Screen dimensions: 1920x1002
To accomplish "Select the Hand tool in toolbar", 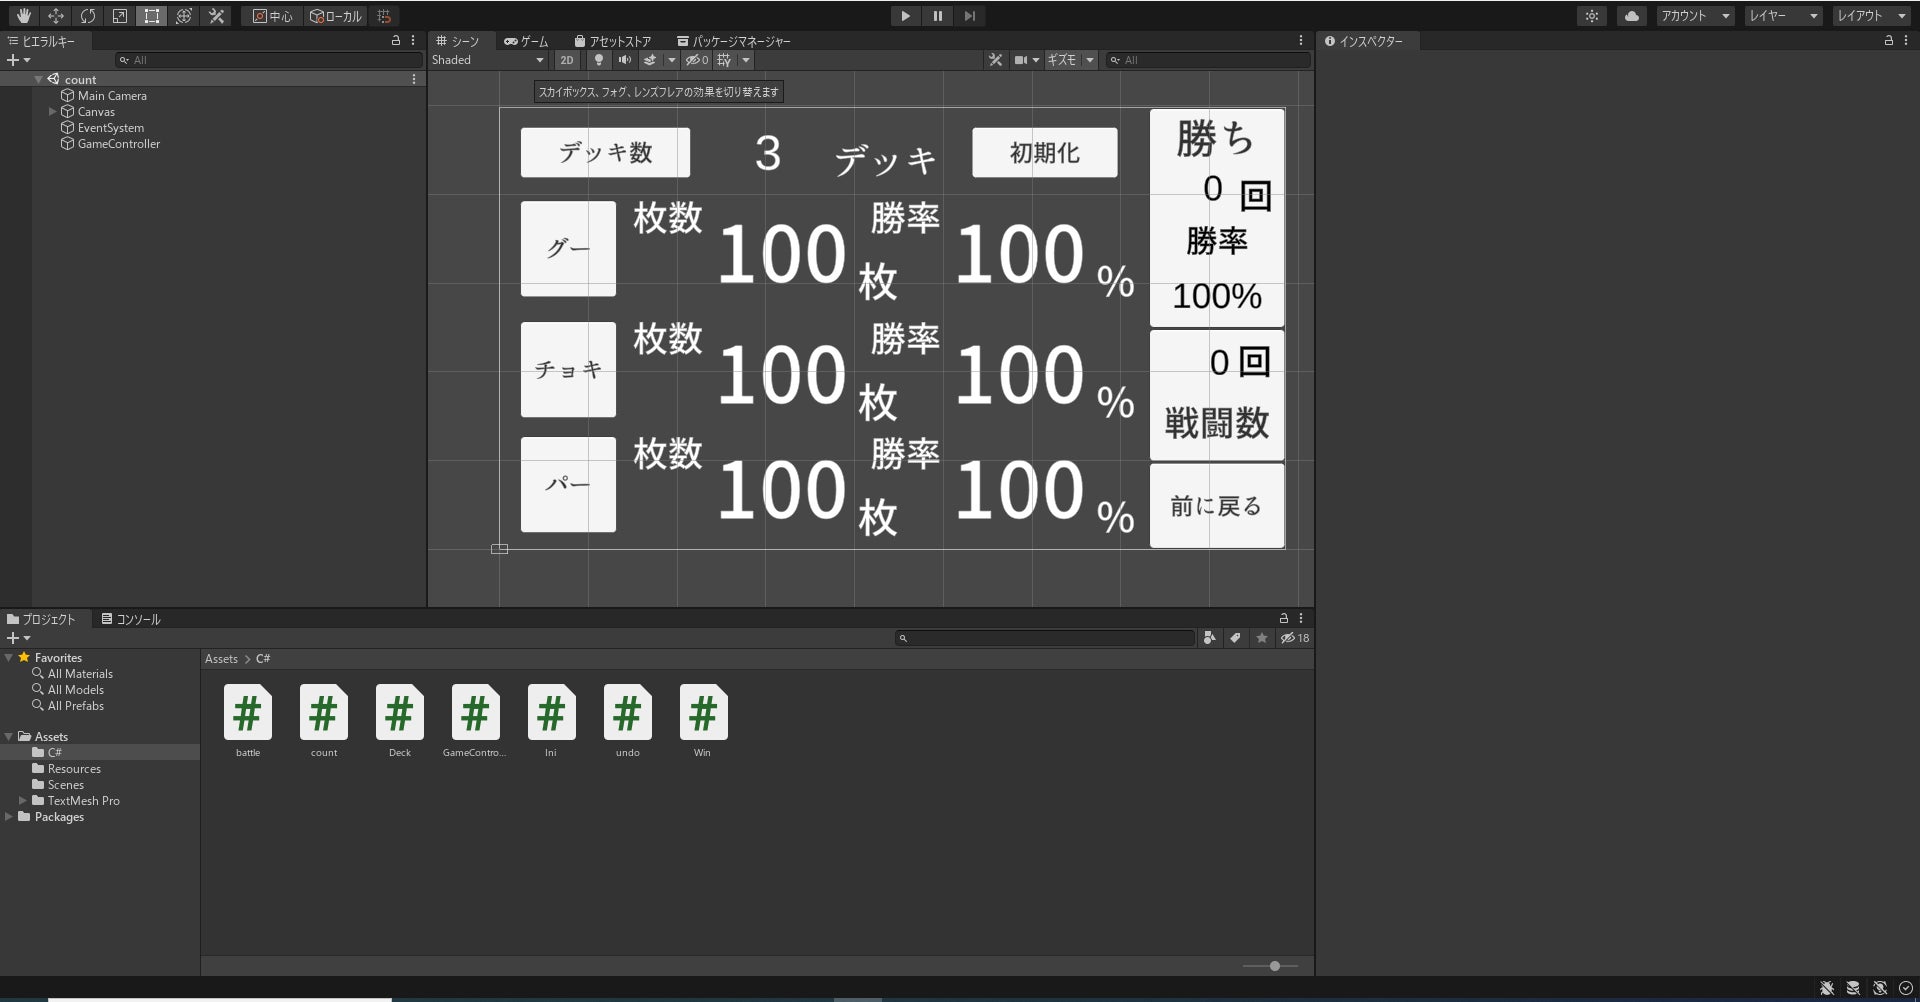I will (x=23, y=16).
